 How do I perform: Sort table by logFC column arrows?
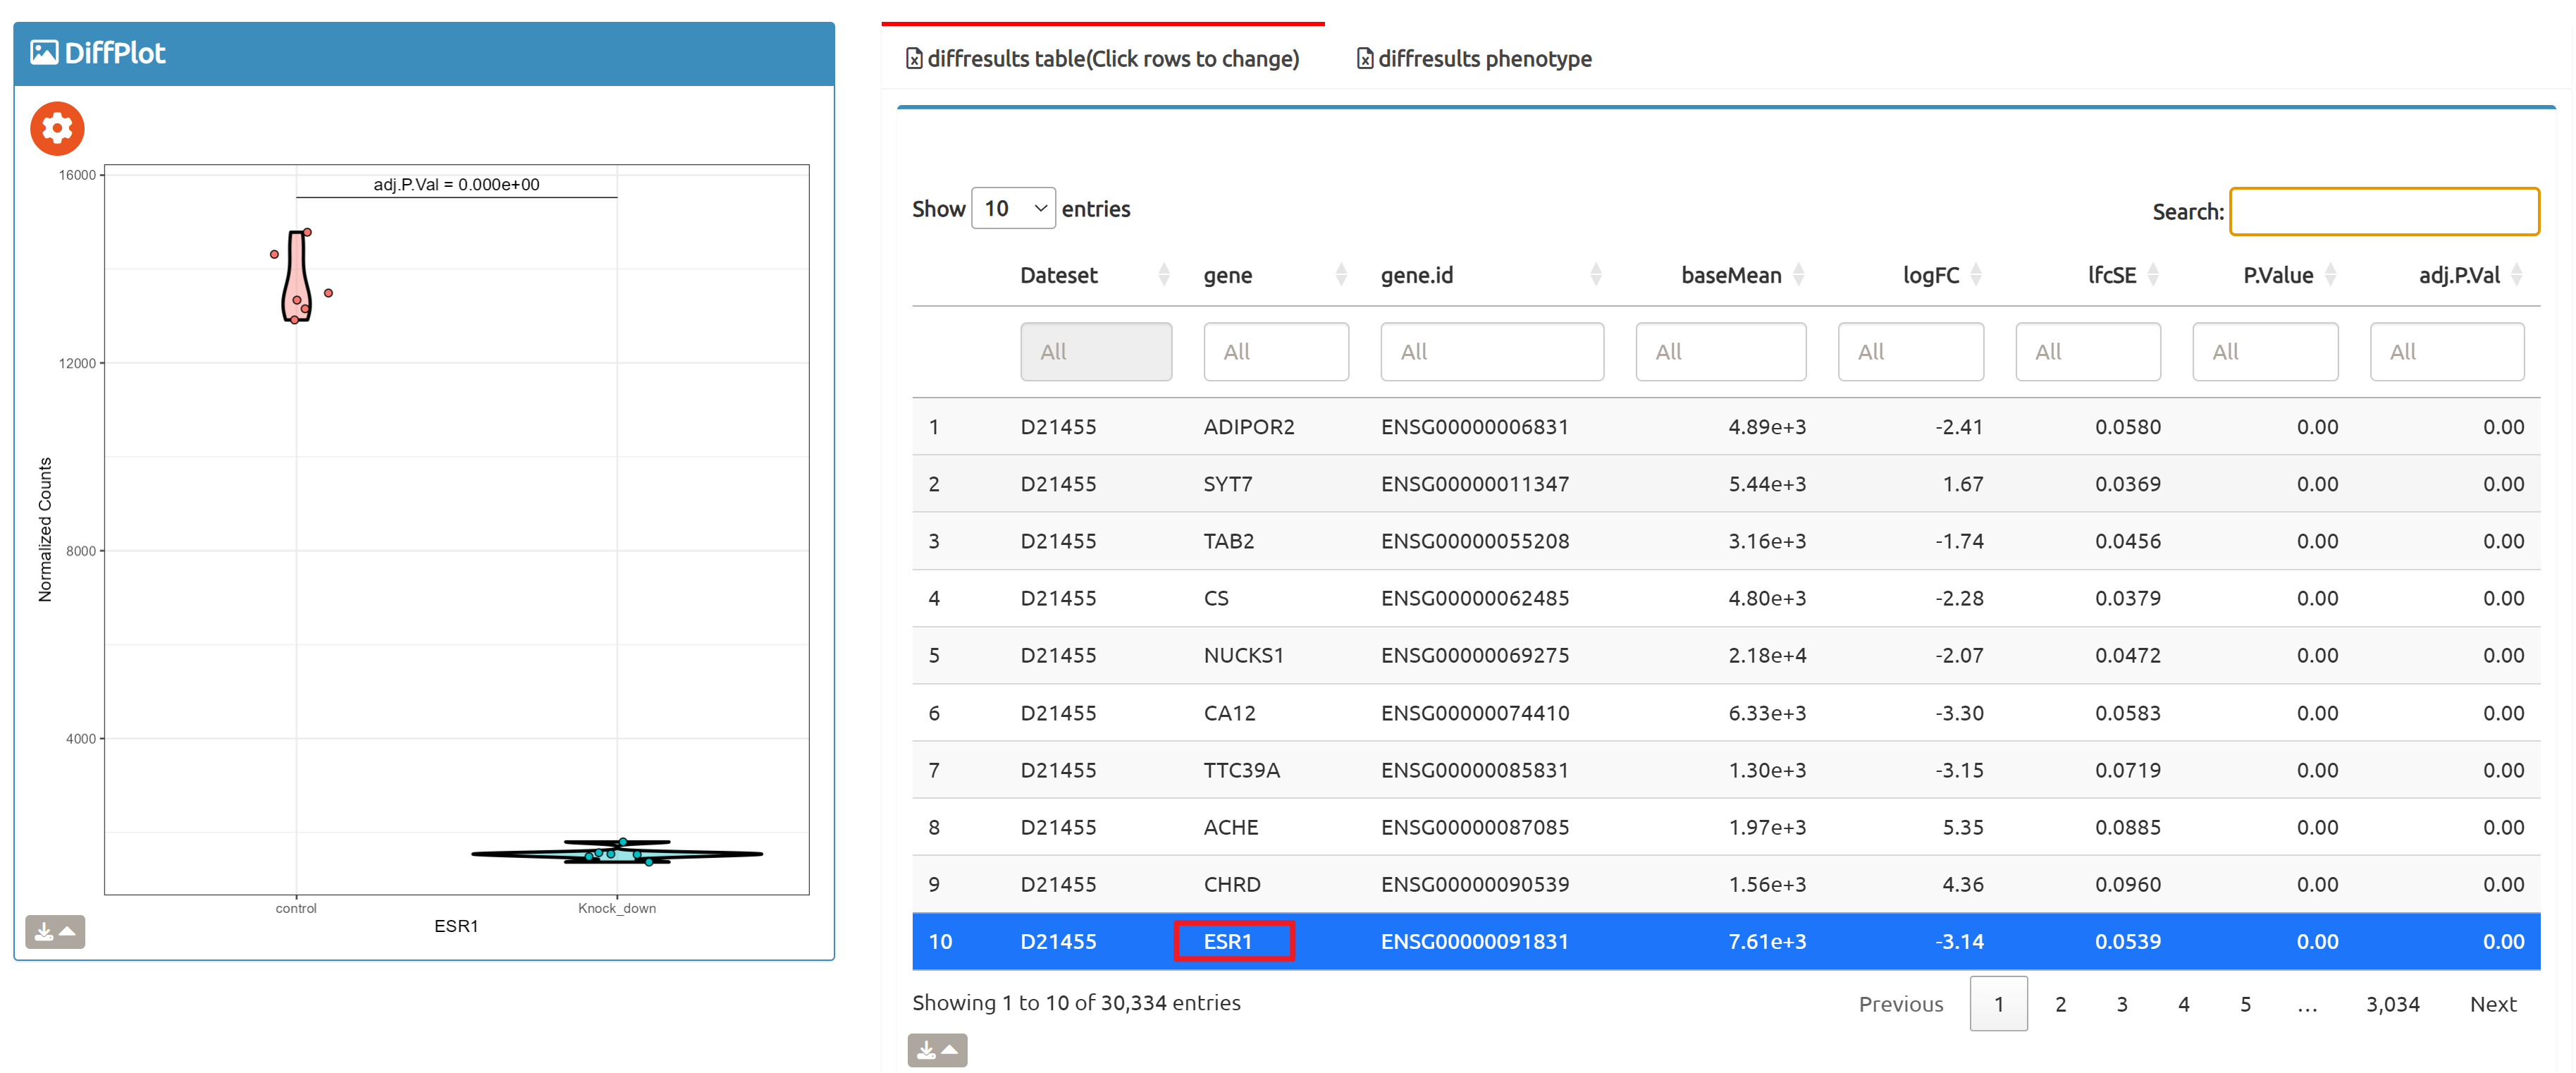pos(1975,274)
